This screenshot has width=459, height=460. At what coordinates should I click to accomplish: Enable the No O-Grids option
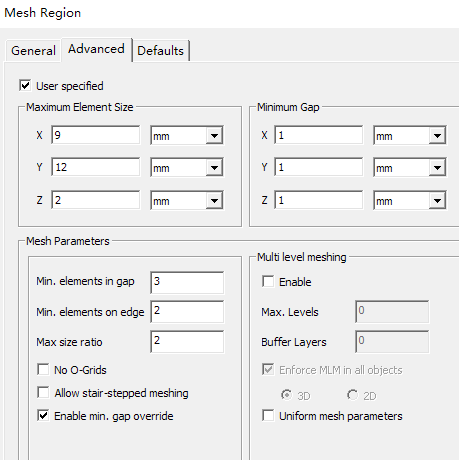click(43, 369)
